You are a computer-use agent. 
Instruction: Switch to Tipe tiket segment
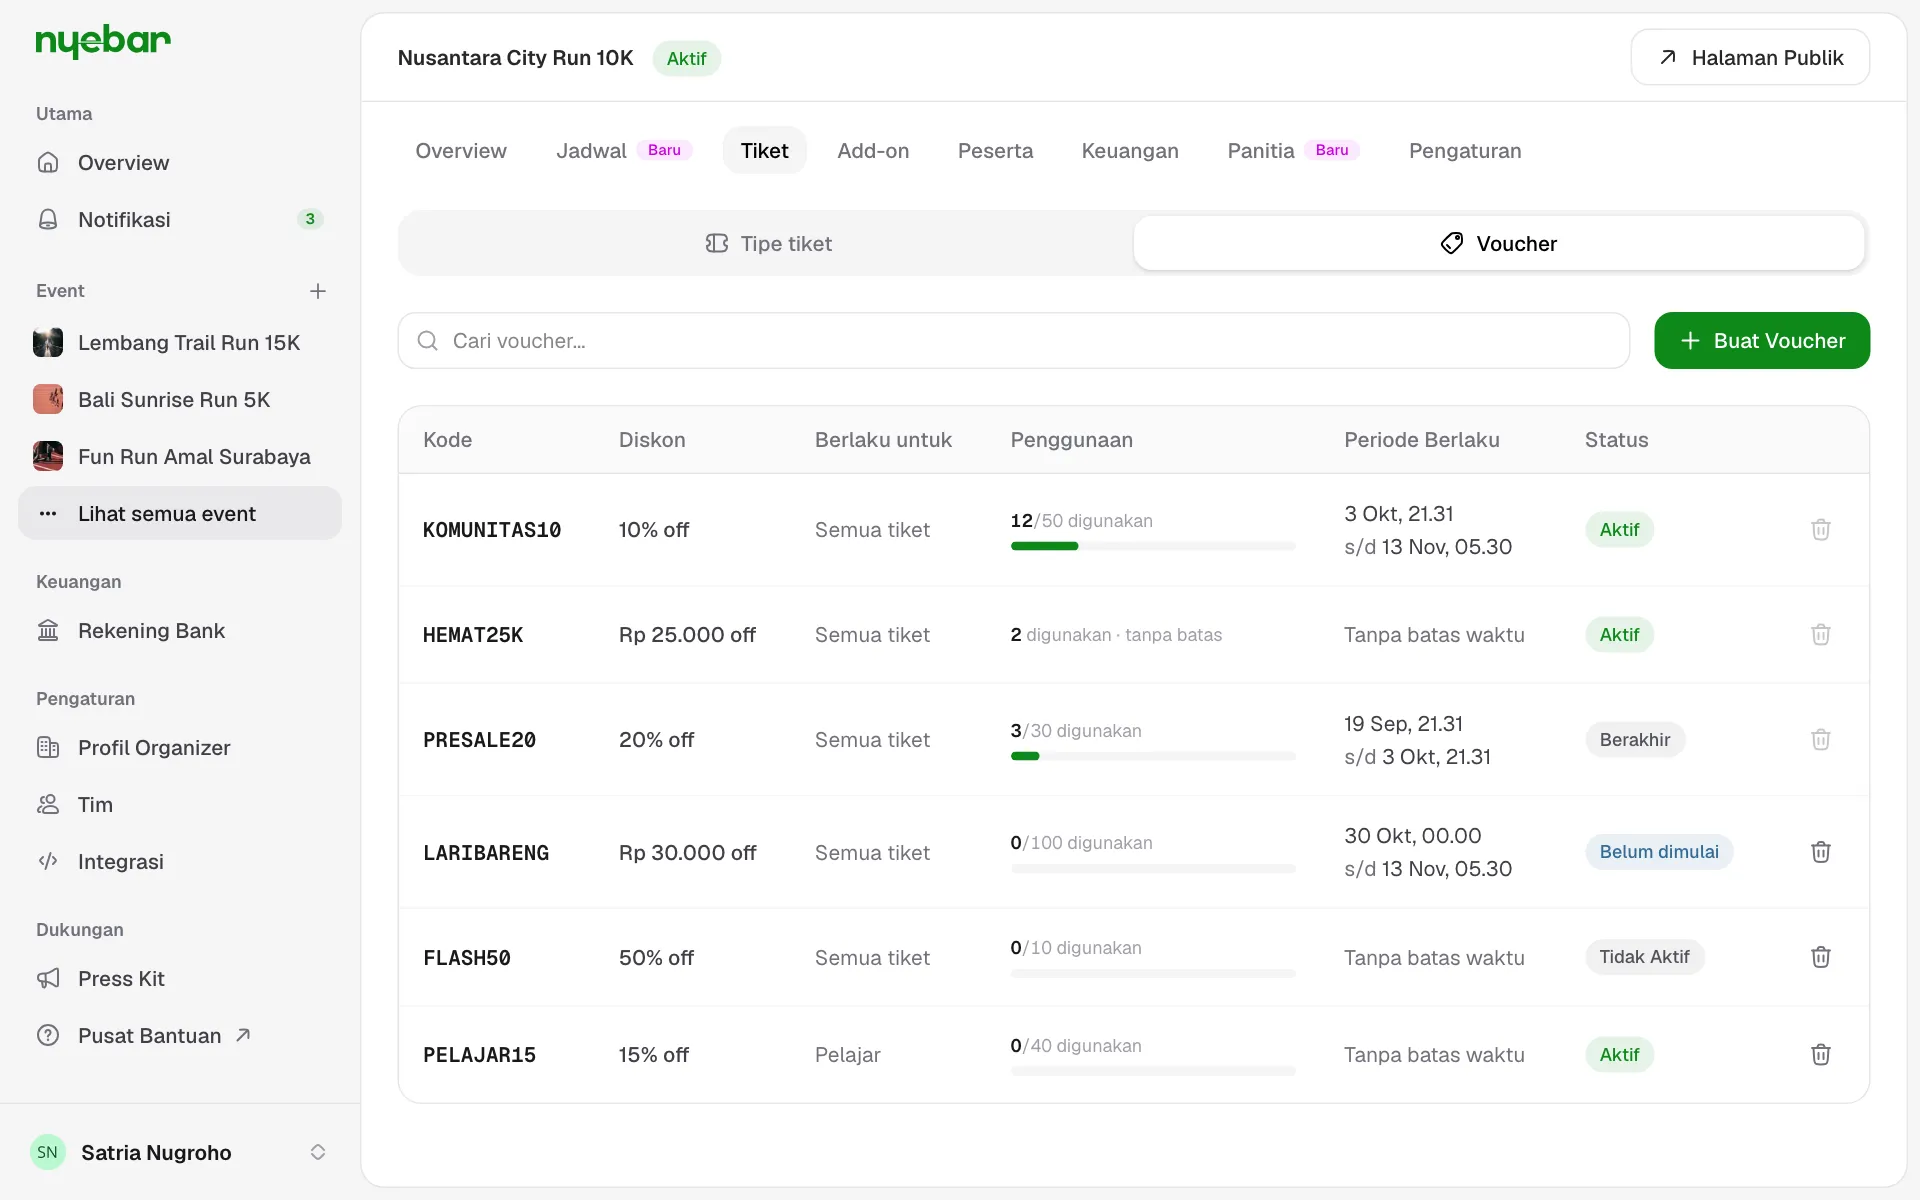click(x=768, y=243)
